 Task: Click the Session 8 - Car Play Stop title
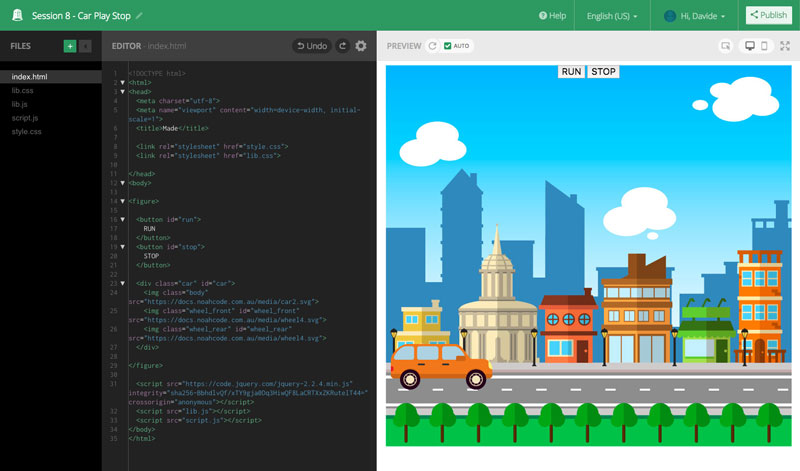[x=81, y=16]
